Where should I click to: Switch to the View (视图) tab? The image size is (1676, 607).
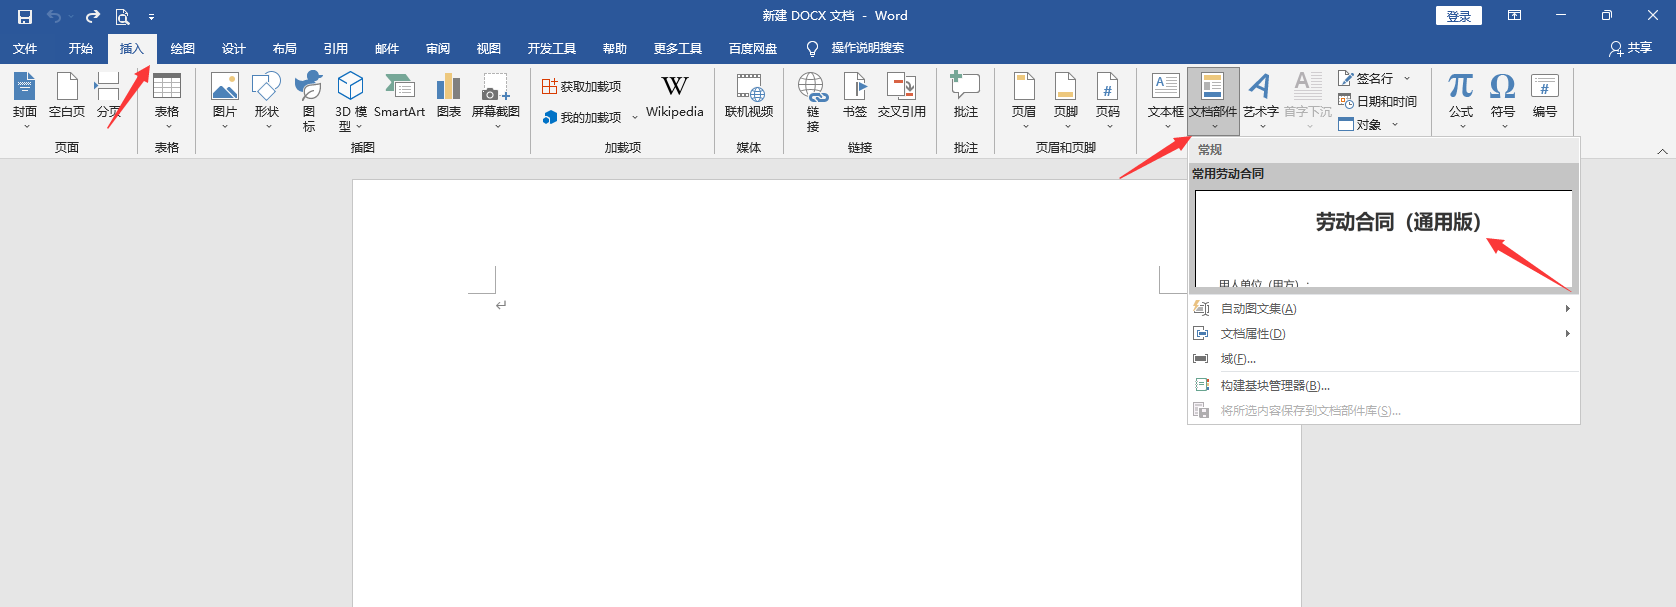click(489, 48)
